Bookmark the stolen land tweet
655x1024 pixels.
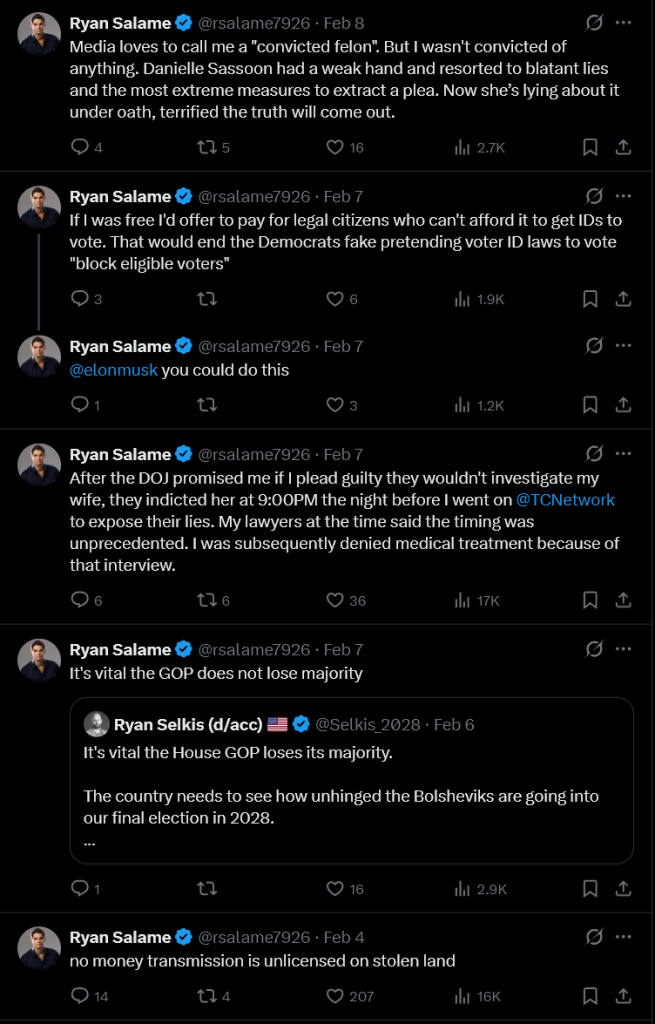point(589,996)
